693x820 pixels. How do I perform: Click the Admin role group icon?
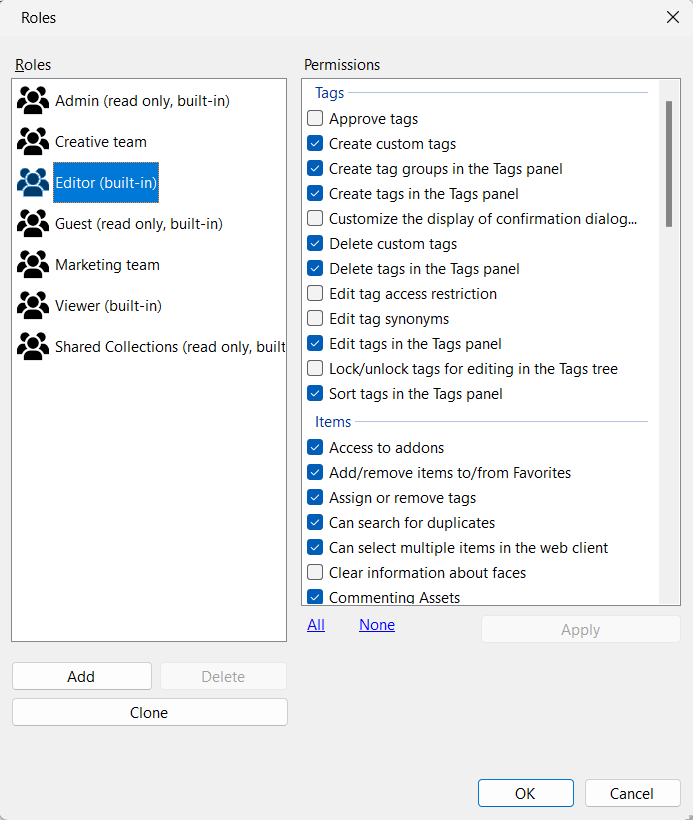coord(33,101)
